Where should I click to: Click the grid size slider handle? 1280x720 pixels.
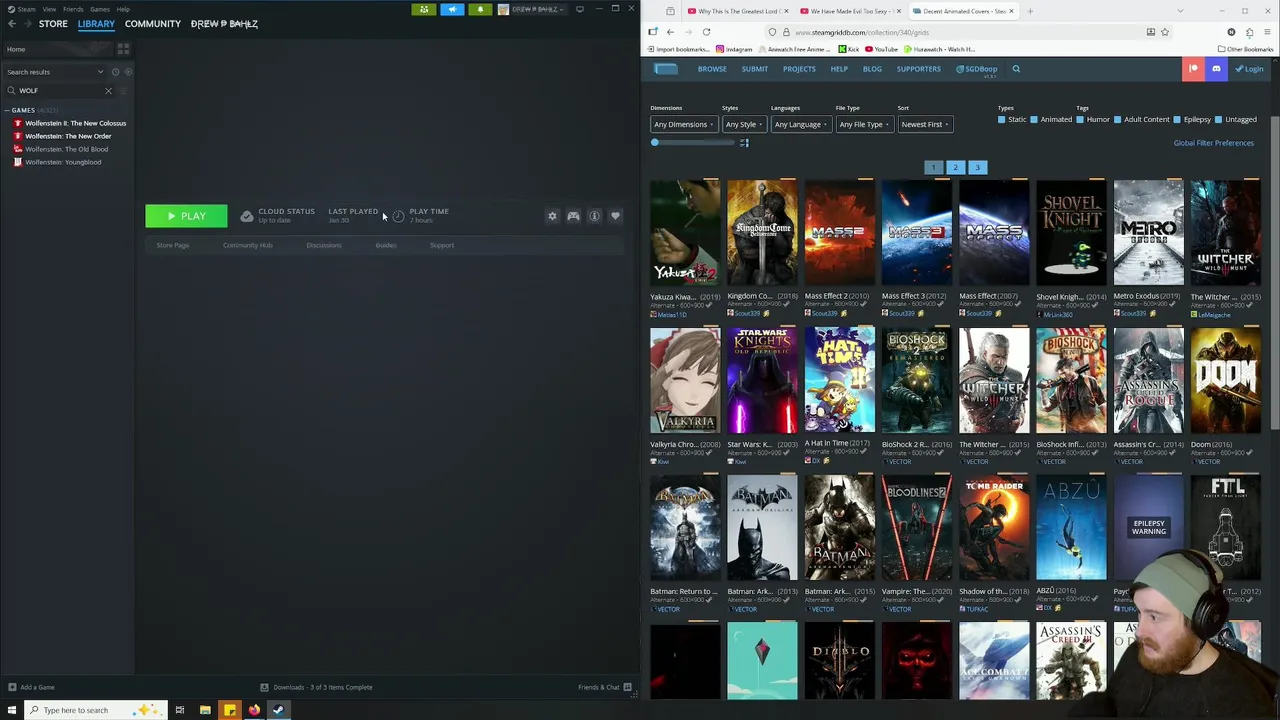coord(655,143)
